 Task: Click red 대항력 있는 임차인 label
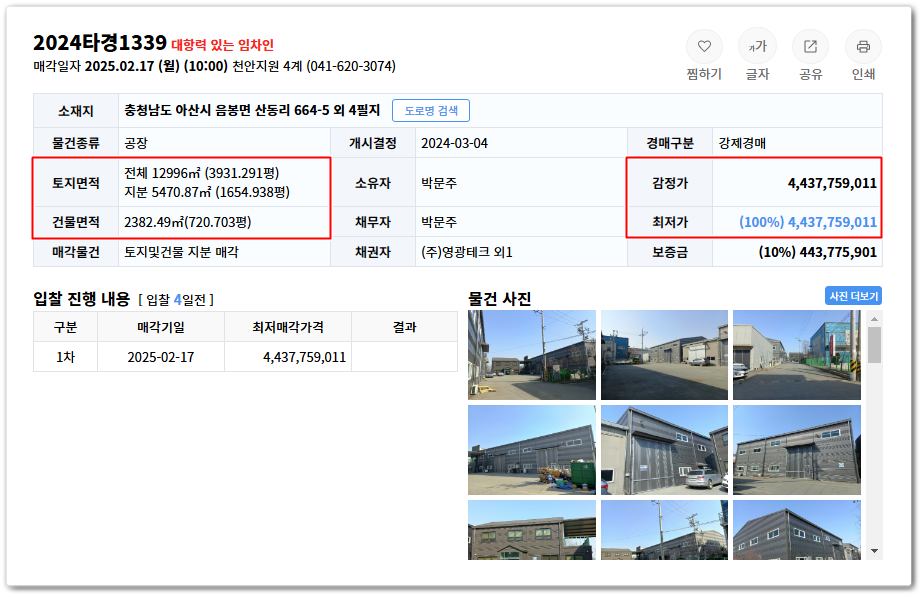[222, 45]
